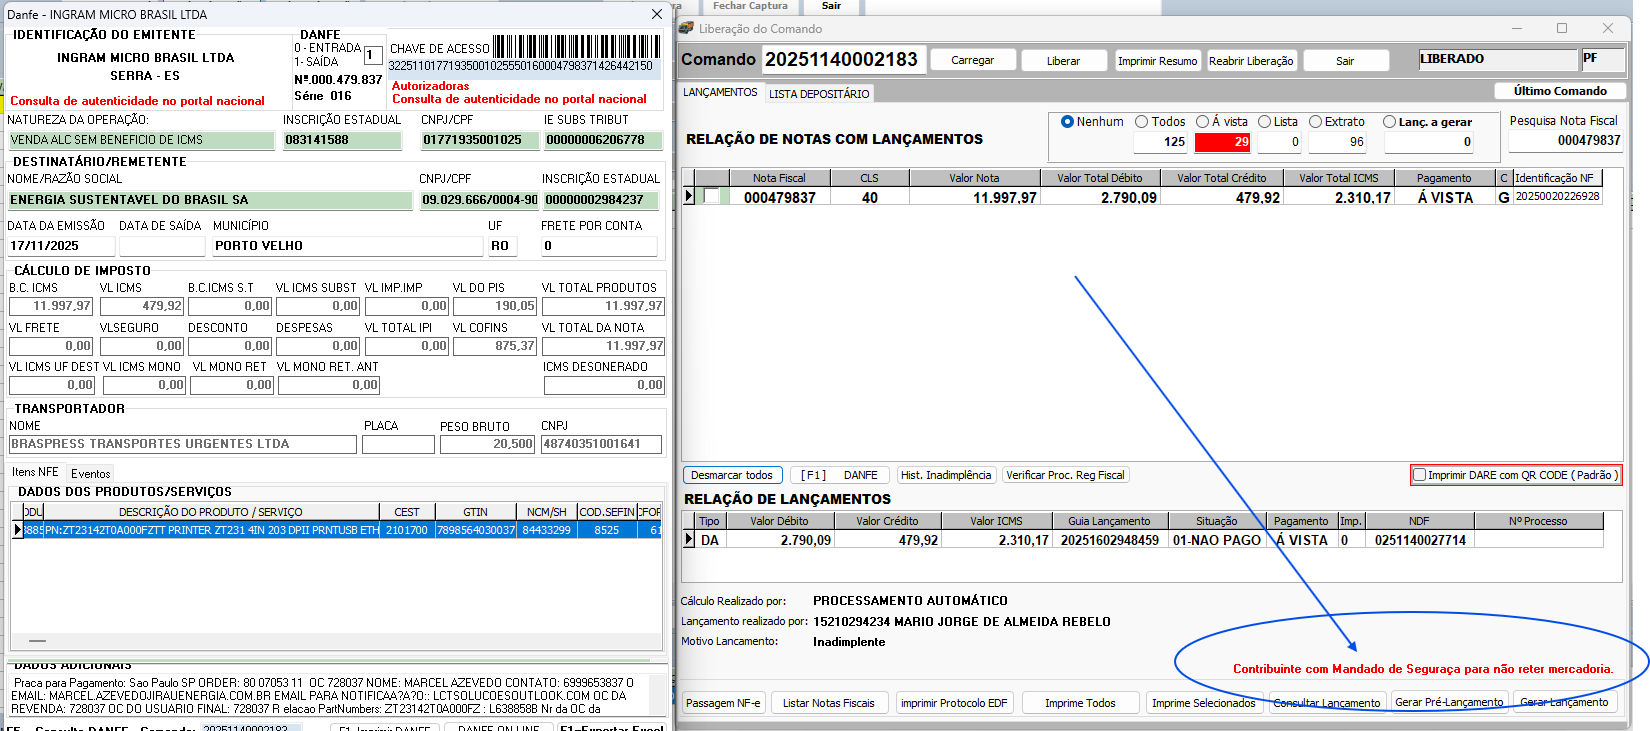The image size is (1650, 731).
Task: Select the Á vista radio button
Action: click(1203, 122)
